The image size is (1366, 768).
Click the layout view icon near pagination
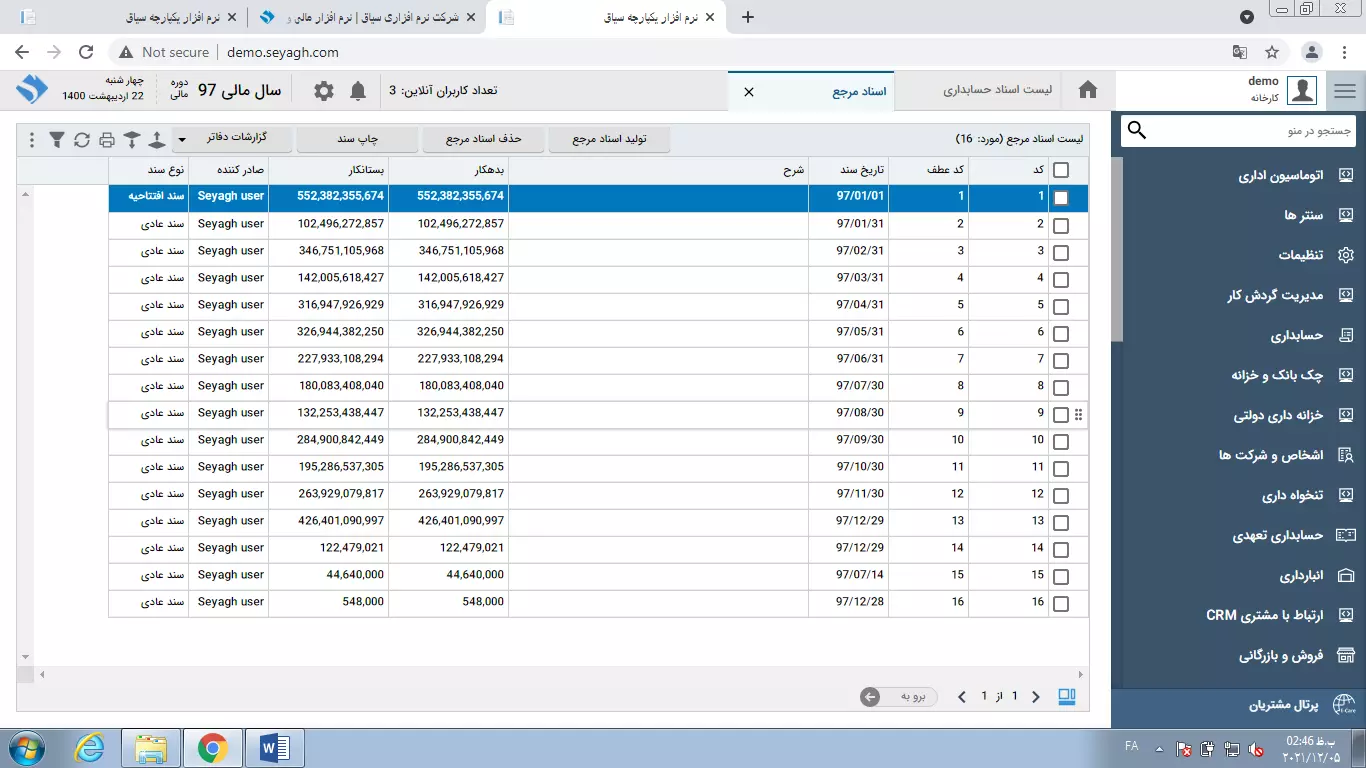1067,697
